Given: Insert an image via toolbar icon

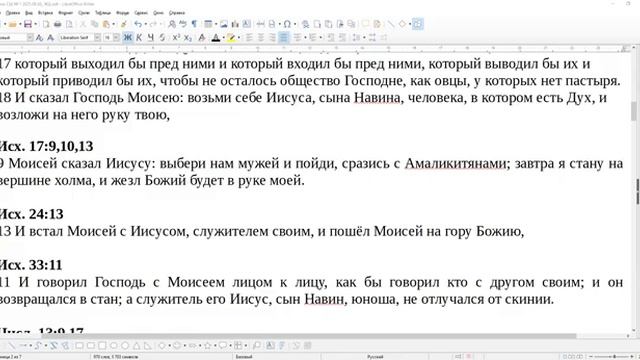Looking at the screenshot, I should click(224, 24).
